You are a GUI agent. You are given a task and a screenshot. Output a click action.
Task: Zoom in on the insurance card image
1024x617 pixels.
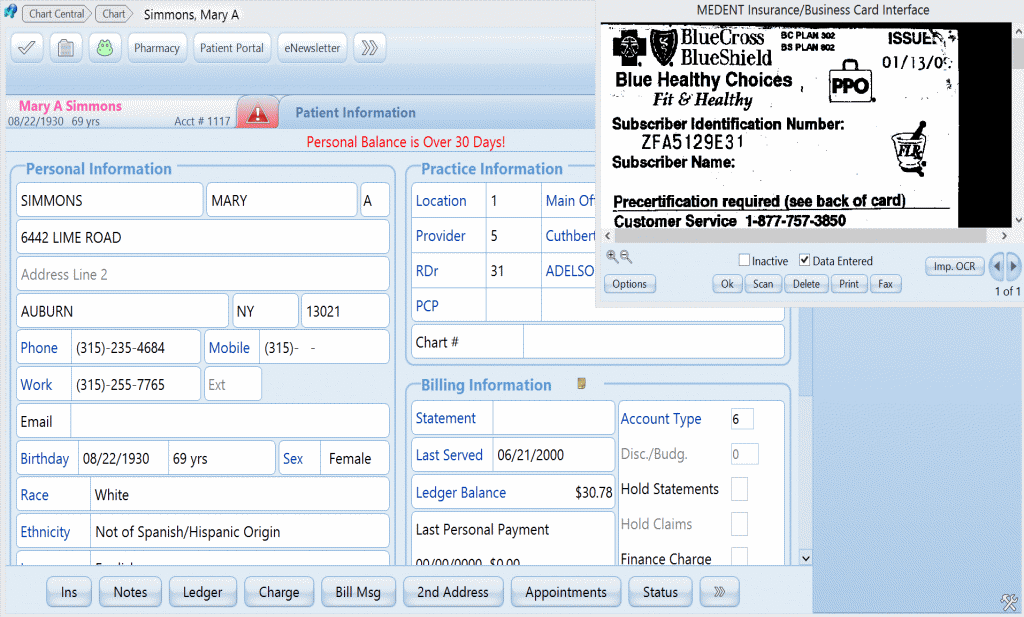coord(612,256)
